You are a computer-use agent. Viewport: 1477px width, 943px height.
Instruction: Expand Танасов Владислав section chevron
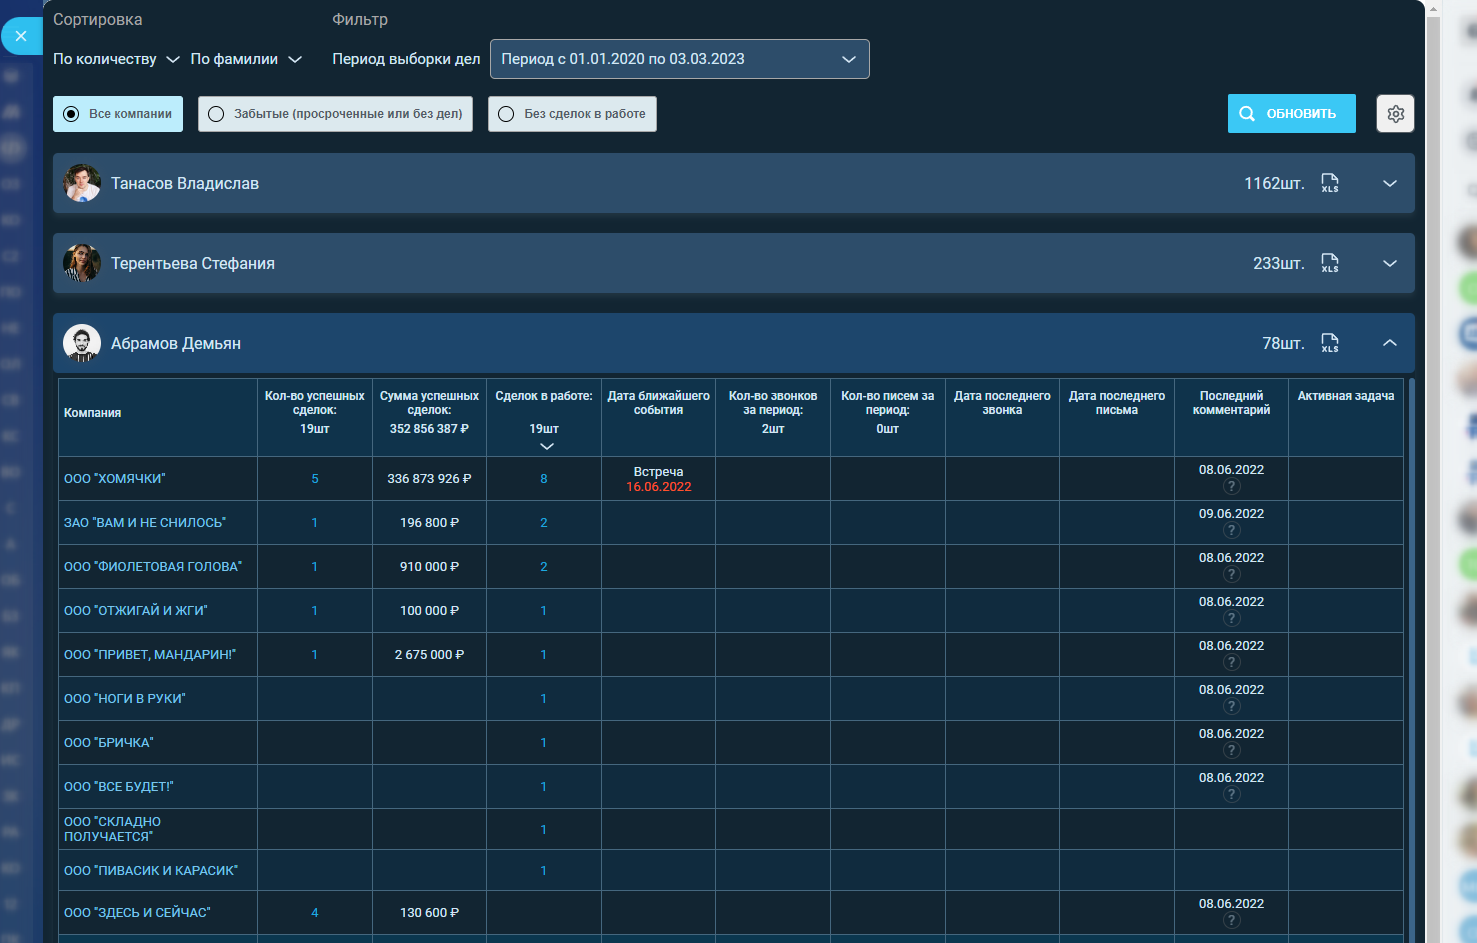[1389, 183]
